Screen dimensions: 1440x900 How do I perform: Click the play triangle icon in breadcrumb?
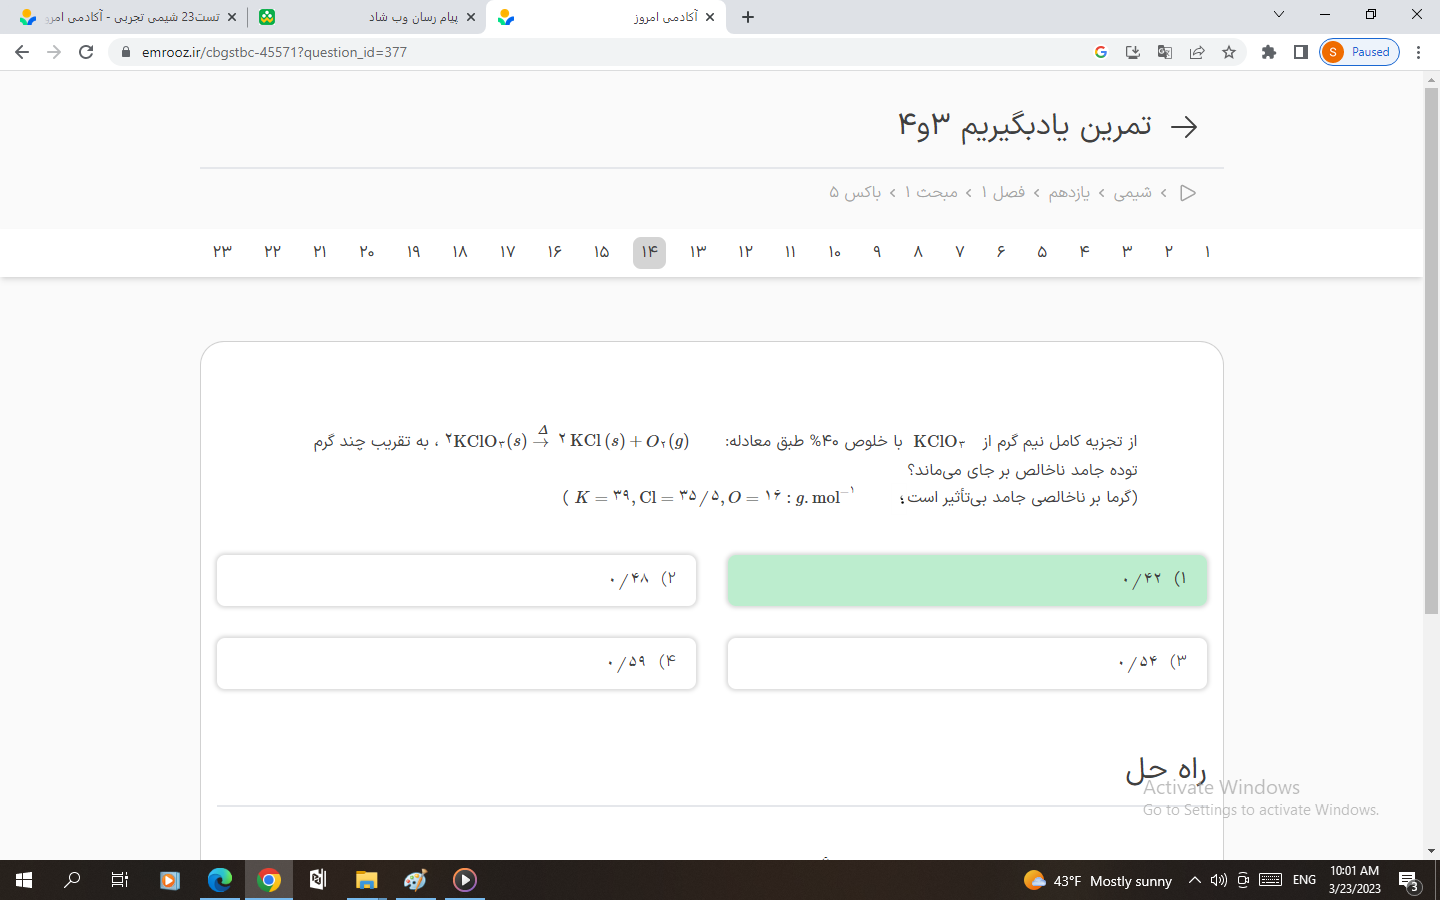[x=1188, y=193]
